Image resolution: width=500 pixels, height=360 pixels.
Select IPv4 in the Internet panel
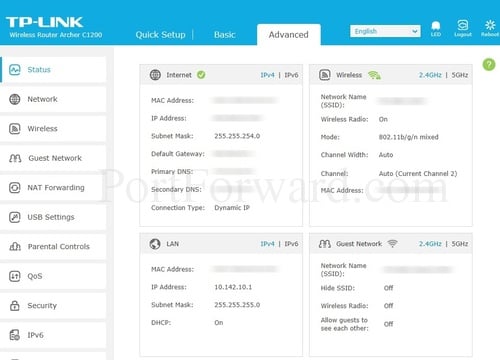point(267,75)
